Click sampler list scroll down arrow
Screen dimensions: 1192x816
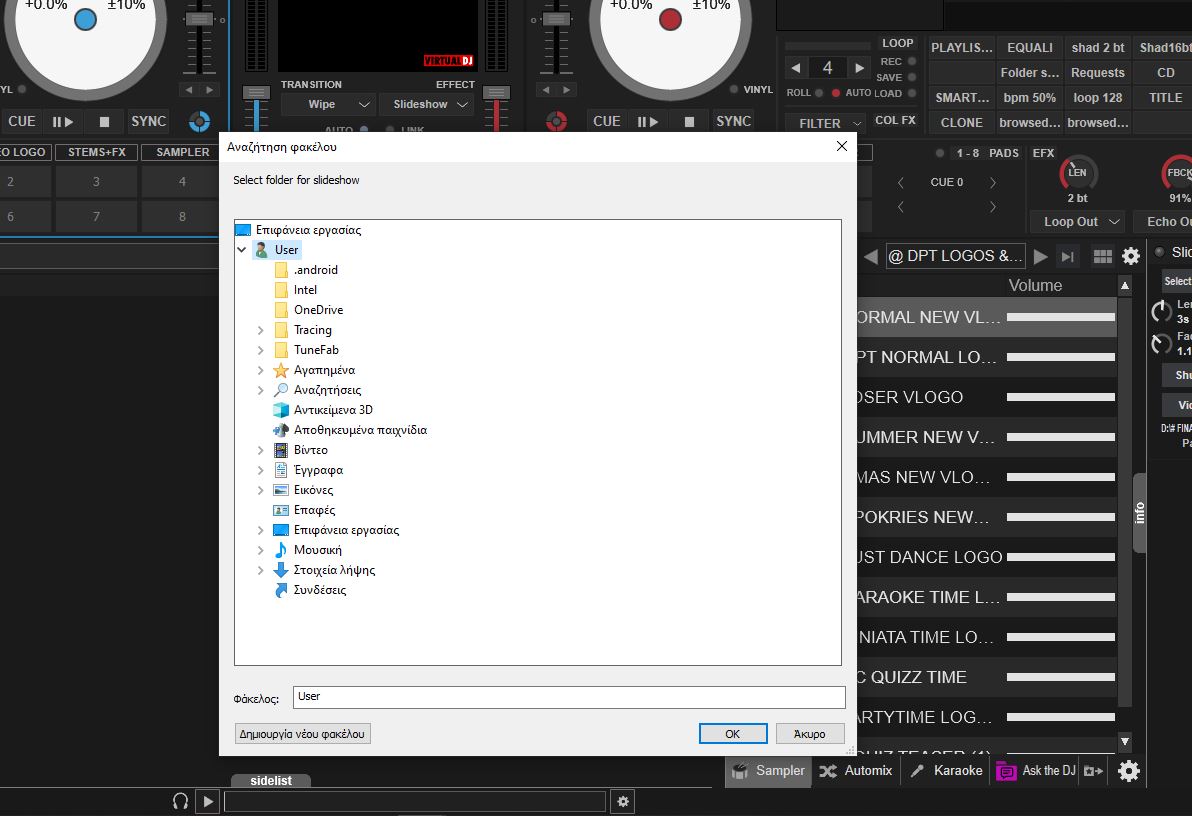point(1125,741)
